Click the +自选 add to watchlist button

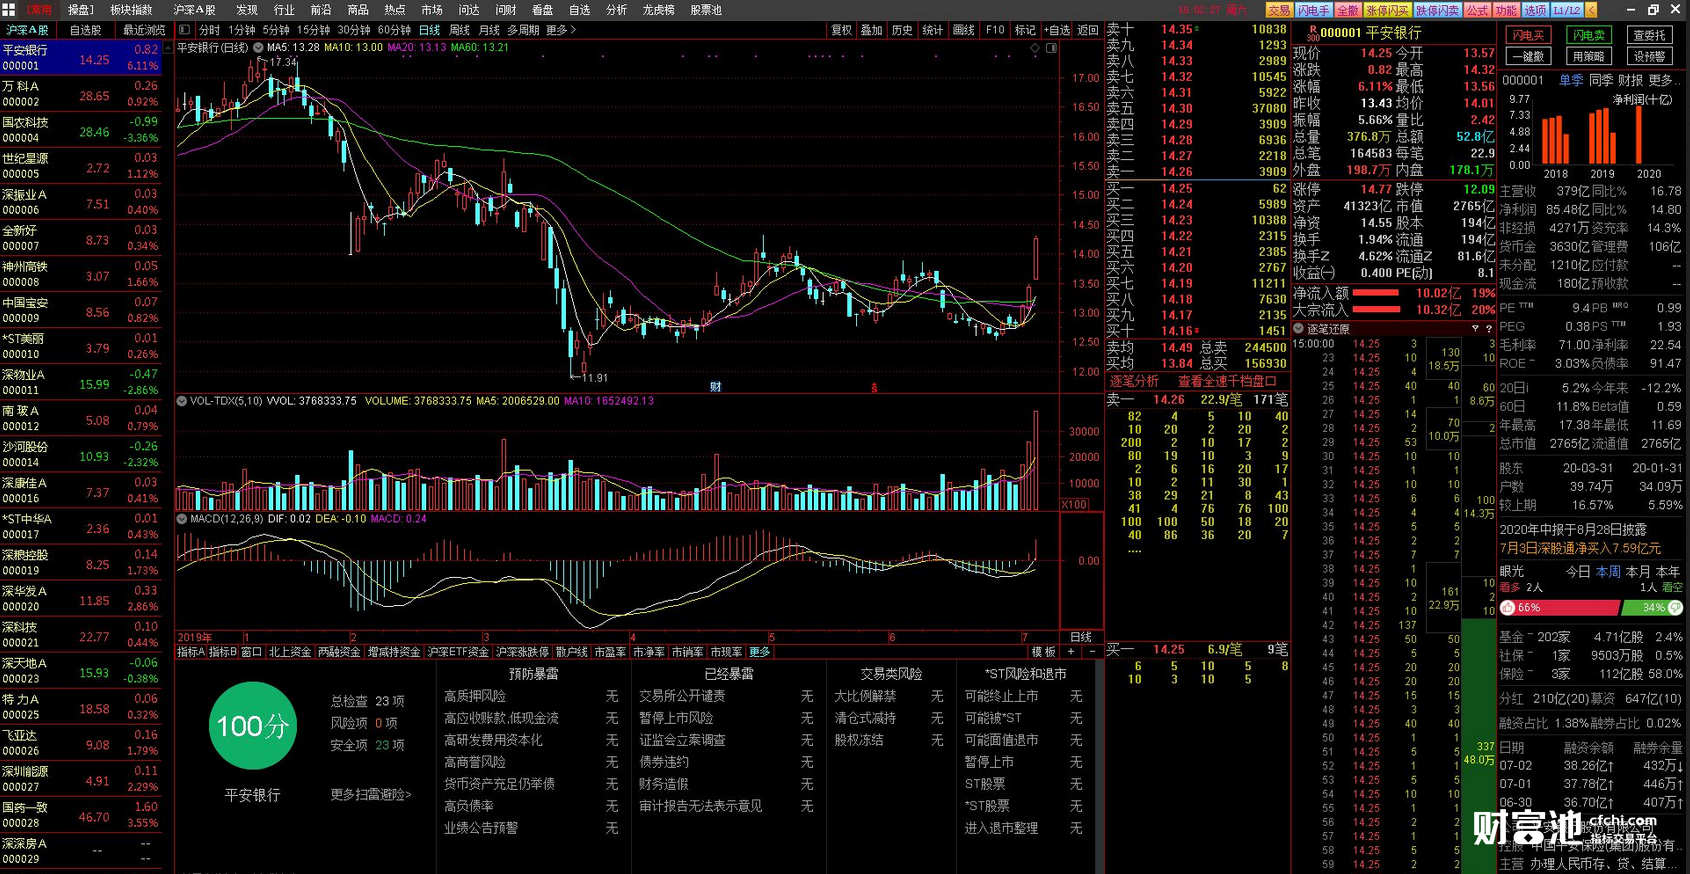tap(1057, 30)
